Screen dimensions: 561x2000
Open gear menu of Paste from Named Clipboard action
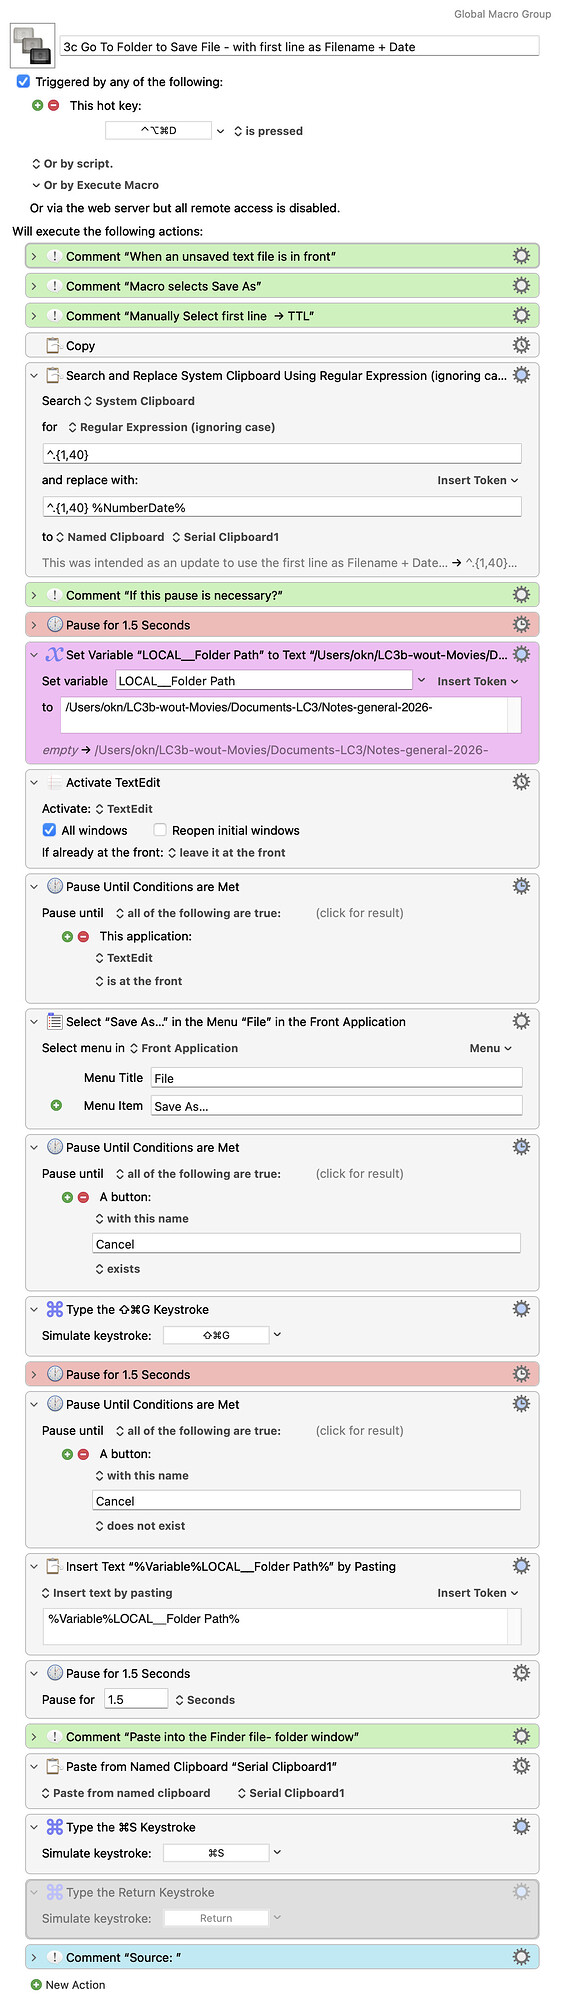pos(521,1767)
